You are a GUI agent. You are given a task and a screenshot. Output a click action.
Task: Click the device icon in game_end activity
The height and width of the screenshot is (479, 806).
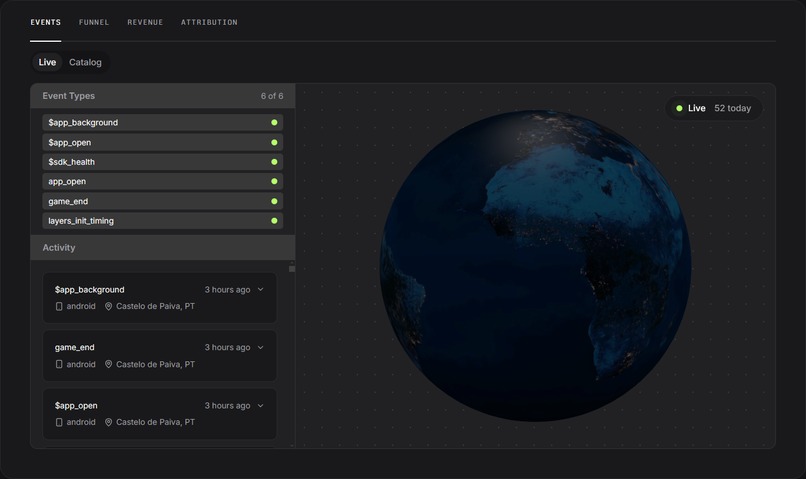[59, 364]
